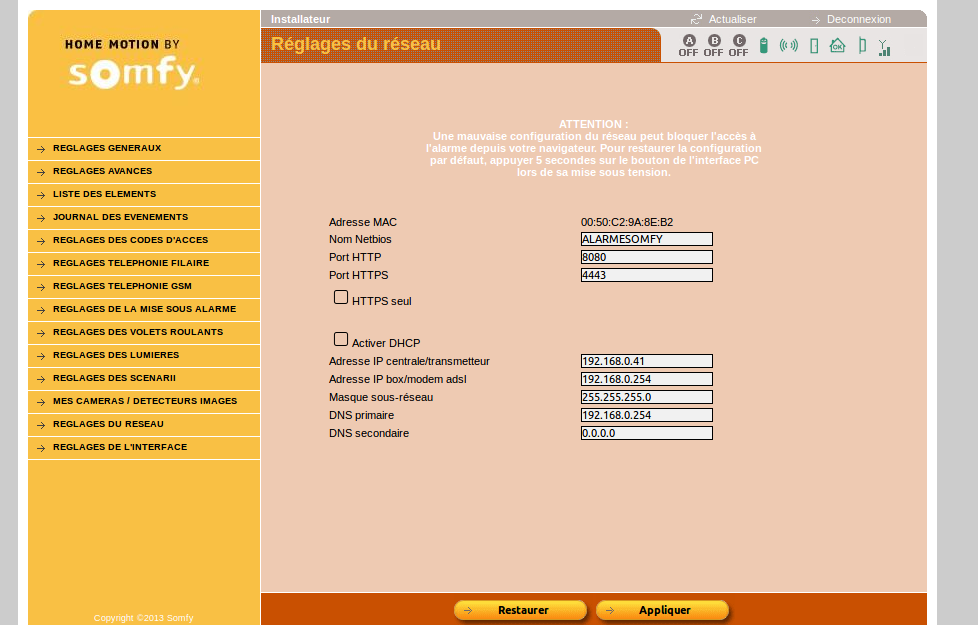The width and height of the screenshot is (978, 625).
Task: Open REGLAGES GENERAUX in the sidebar
Action: coord(107,148)
